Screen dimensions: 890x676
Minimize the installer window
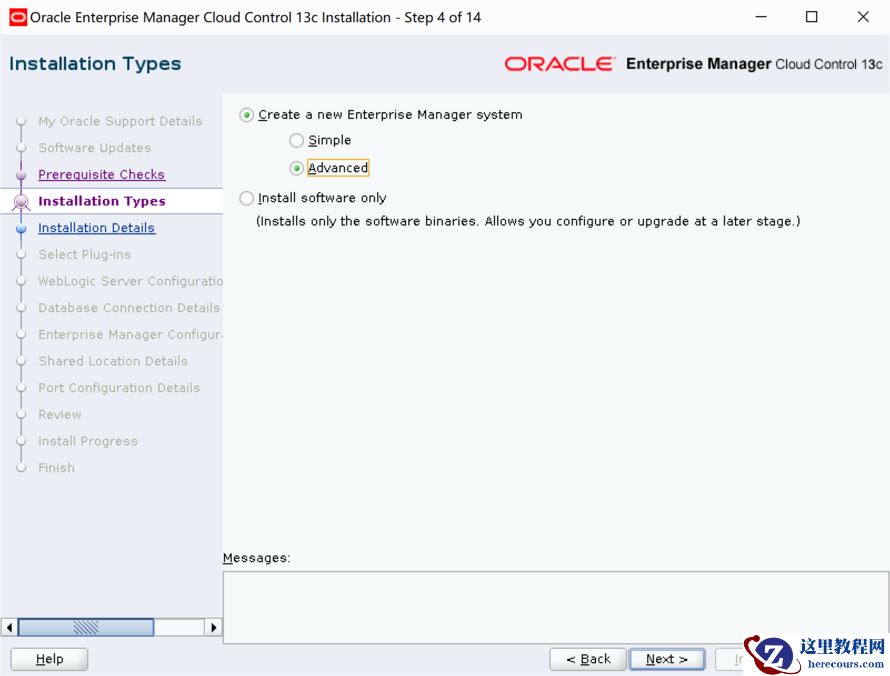[761, 17]
